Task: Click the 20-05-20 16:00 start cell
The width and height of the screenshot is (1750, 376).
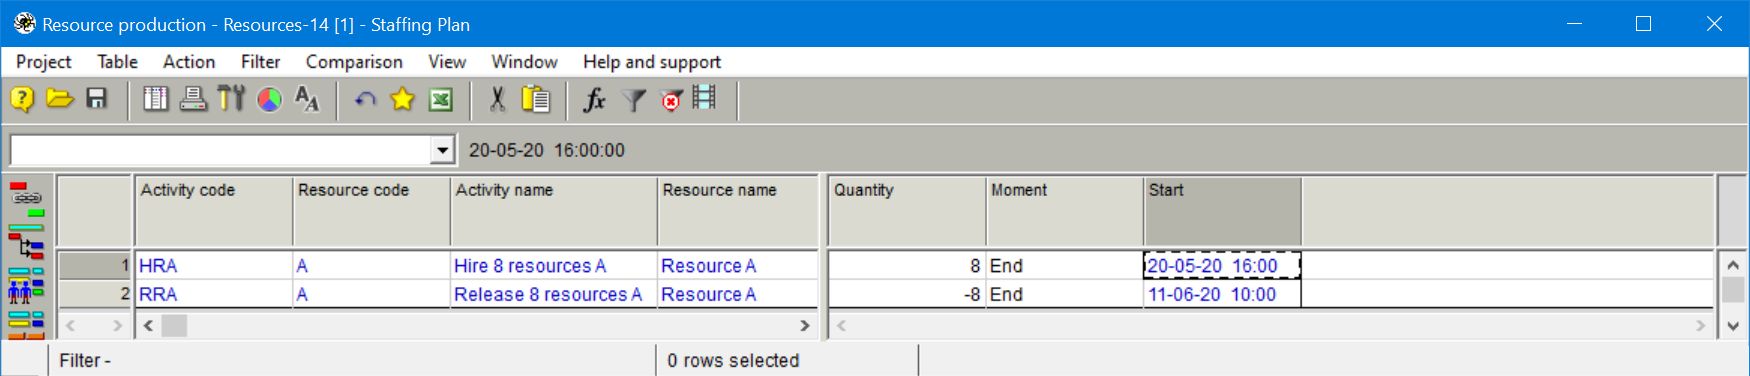Action: pos(1222,266)
